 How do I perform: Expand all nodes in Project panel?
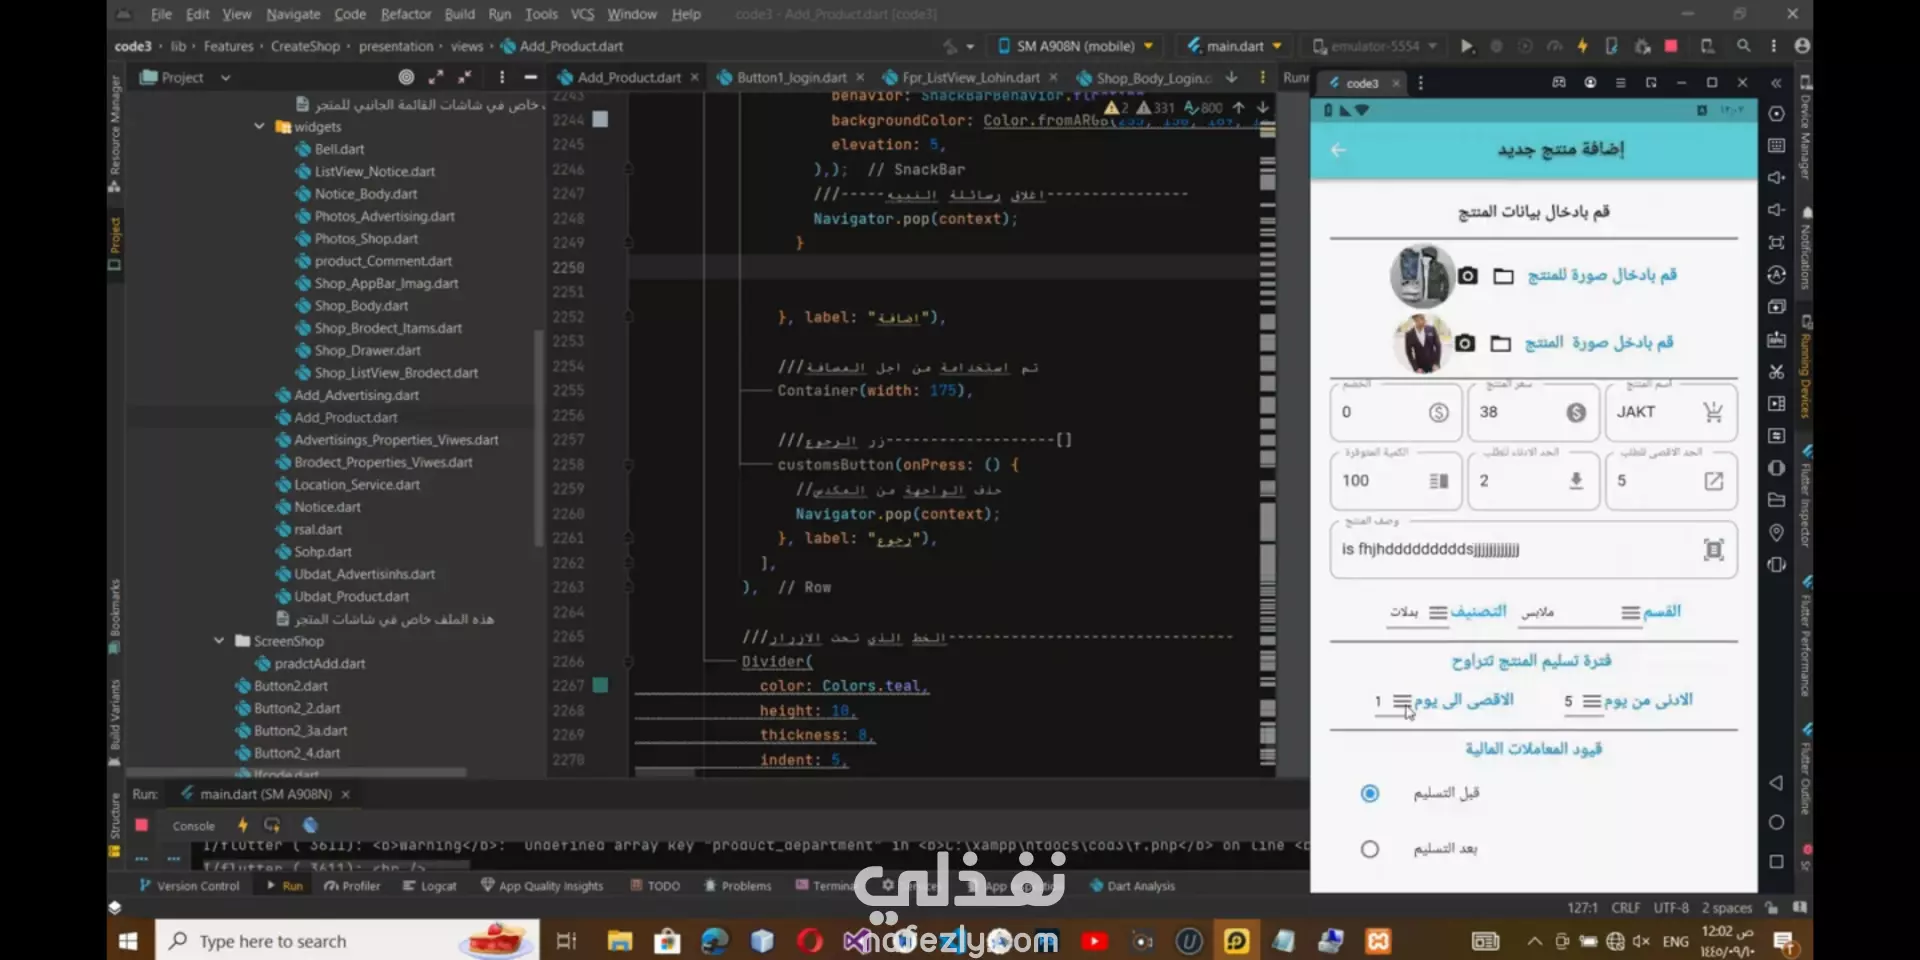click(436, 77)
